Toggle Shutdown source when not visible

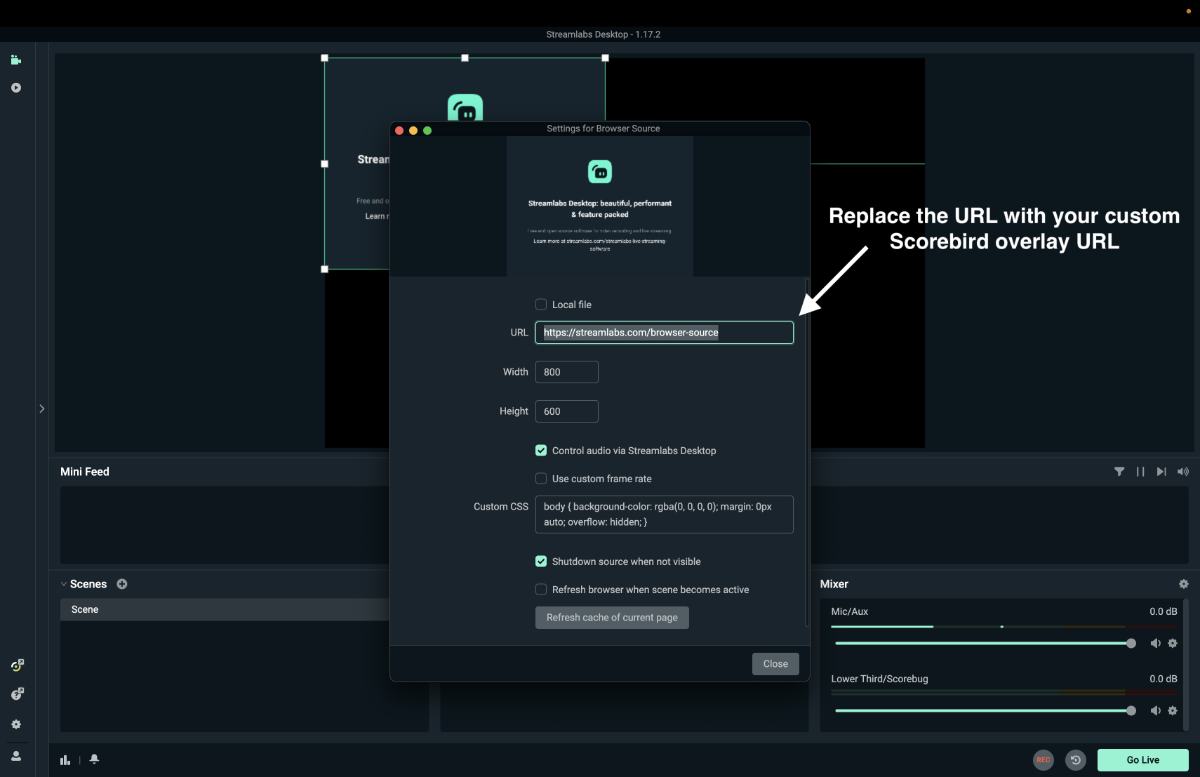[541, 561]
